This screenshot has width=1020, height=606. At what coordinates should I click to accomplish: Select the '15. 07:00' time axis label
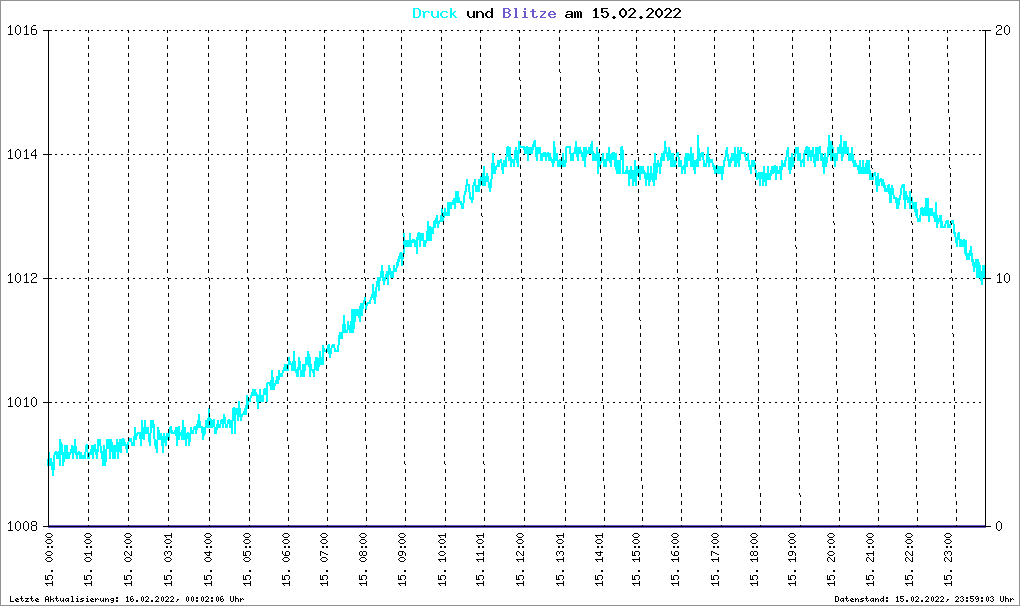[325, 559]
